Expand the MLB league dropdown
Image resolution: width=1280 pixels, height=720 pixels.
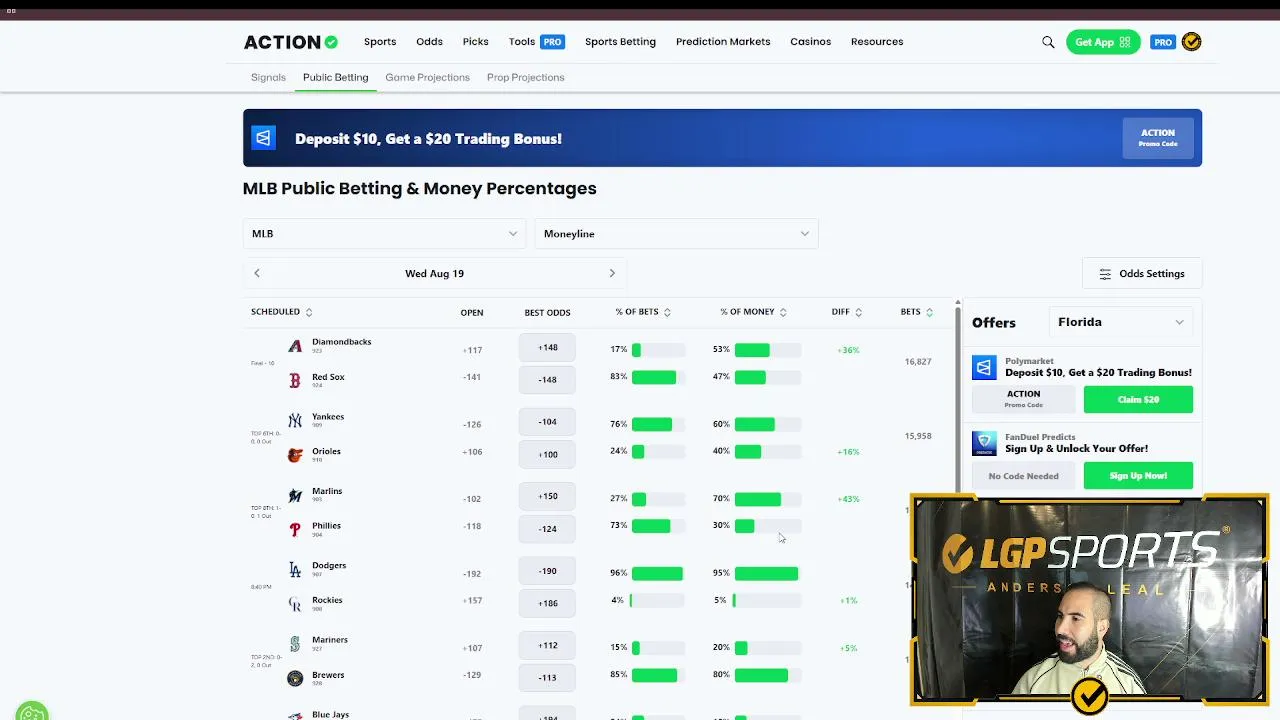[385, 234]
